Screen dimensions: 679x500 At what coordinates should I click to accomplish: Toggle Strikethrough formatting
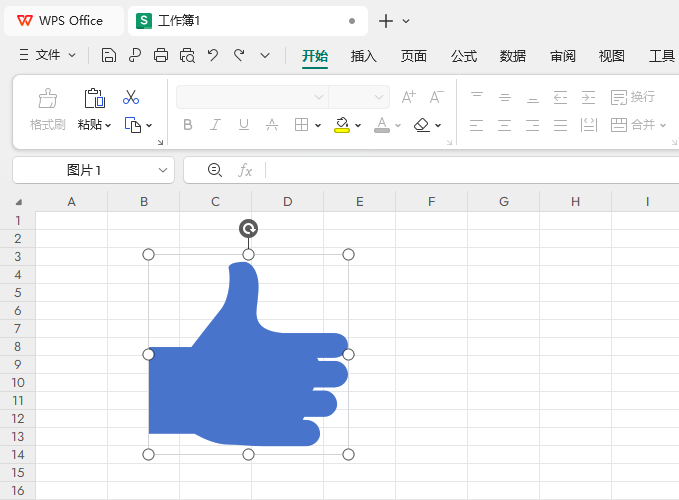[x=272, y=125]
